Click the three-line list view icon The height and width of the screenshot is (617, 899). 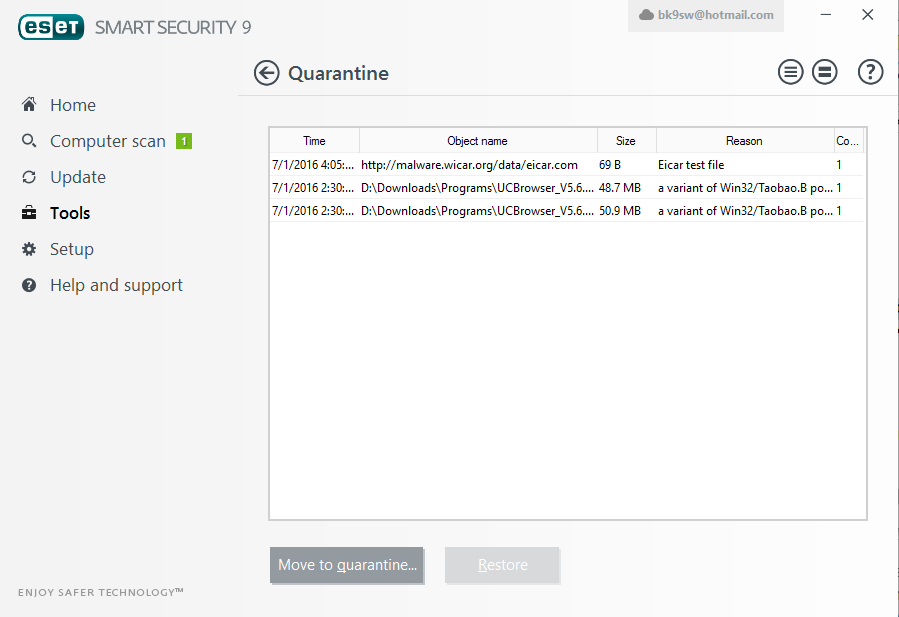click(790, 72)
